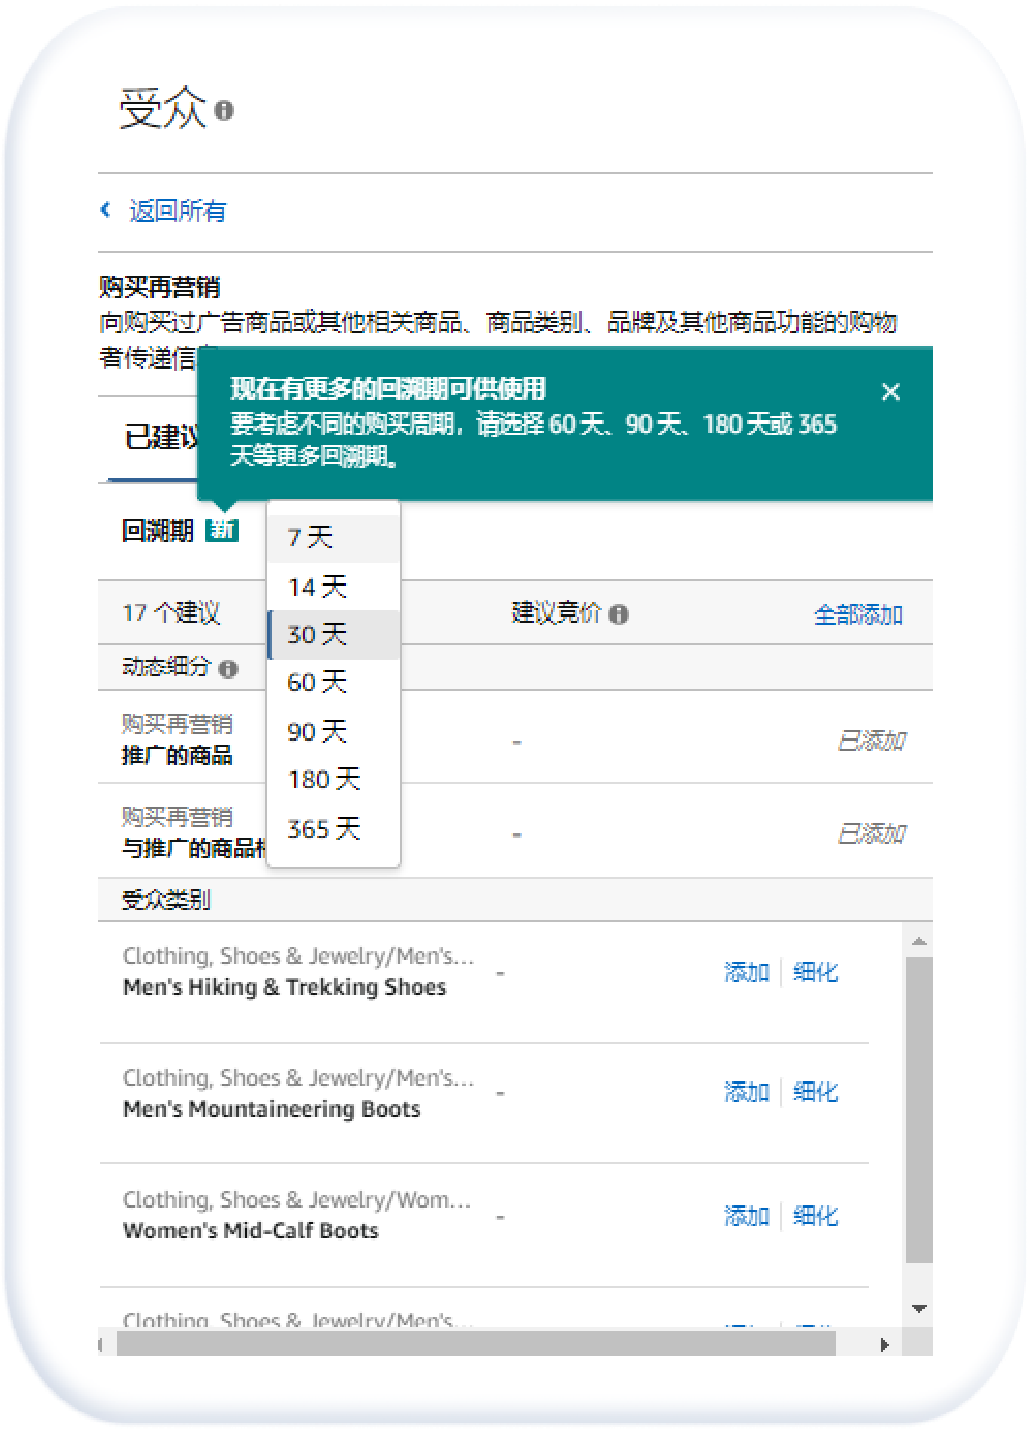The height and width of the screenshot is (1429, 1030).
Task: Select the 365 天 lookback option
Action: pyautogui.click(x=319, y=829)
